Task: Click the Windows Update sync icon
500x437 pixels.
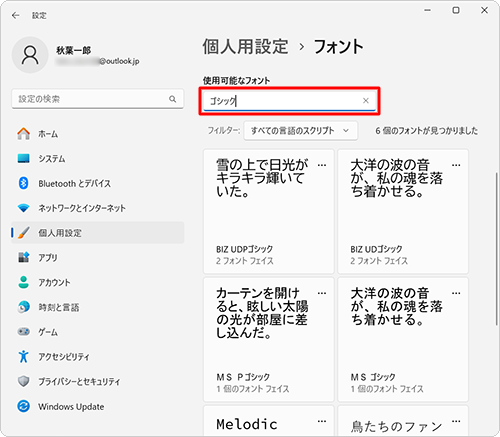Action: (x=23, y=406)
